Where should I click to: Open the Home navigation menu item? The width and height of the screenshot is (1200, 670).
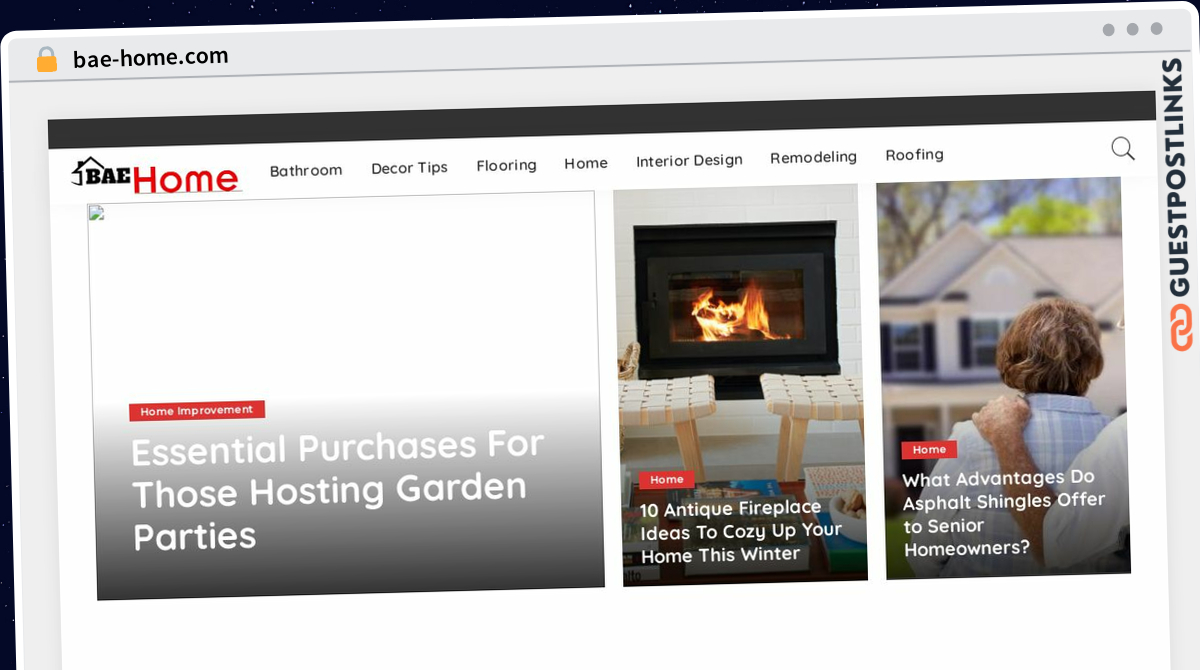click(x=586, y=163)
